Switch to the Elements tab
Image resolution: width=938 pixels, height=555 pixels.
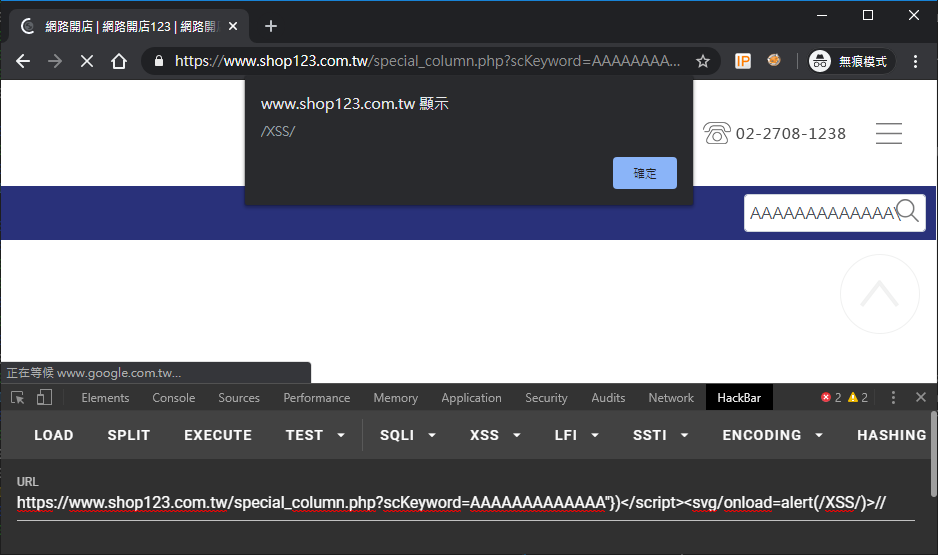point(105,398)
